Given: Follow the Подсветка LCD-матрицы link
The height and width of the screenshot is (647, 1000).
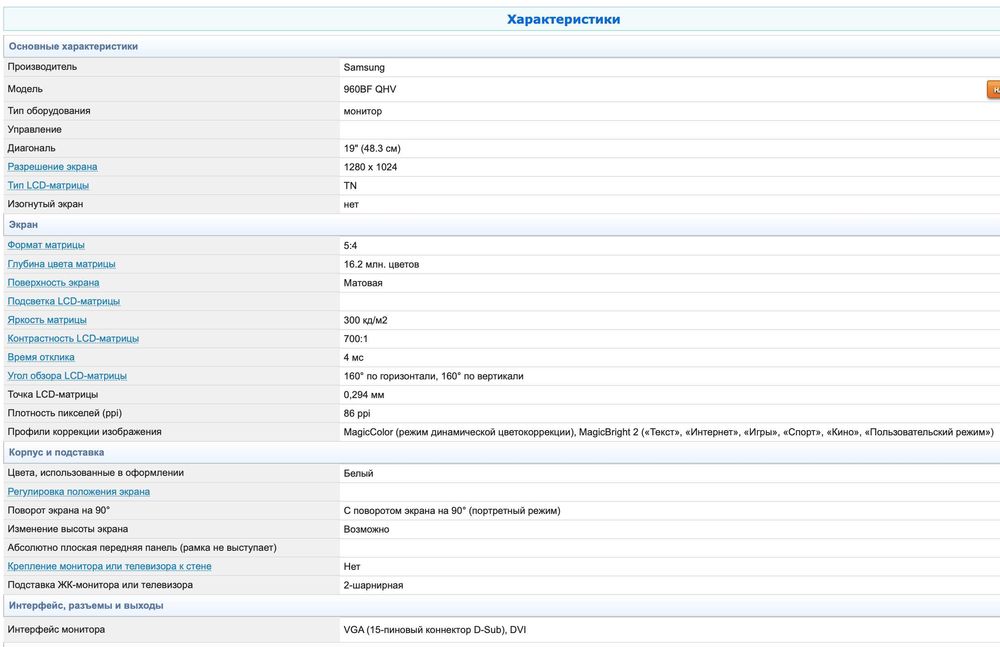Looking at the screenshot, I should [x=64, y=301].
